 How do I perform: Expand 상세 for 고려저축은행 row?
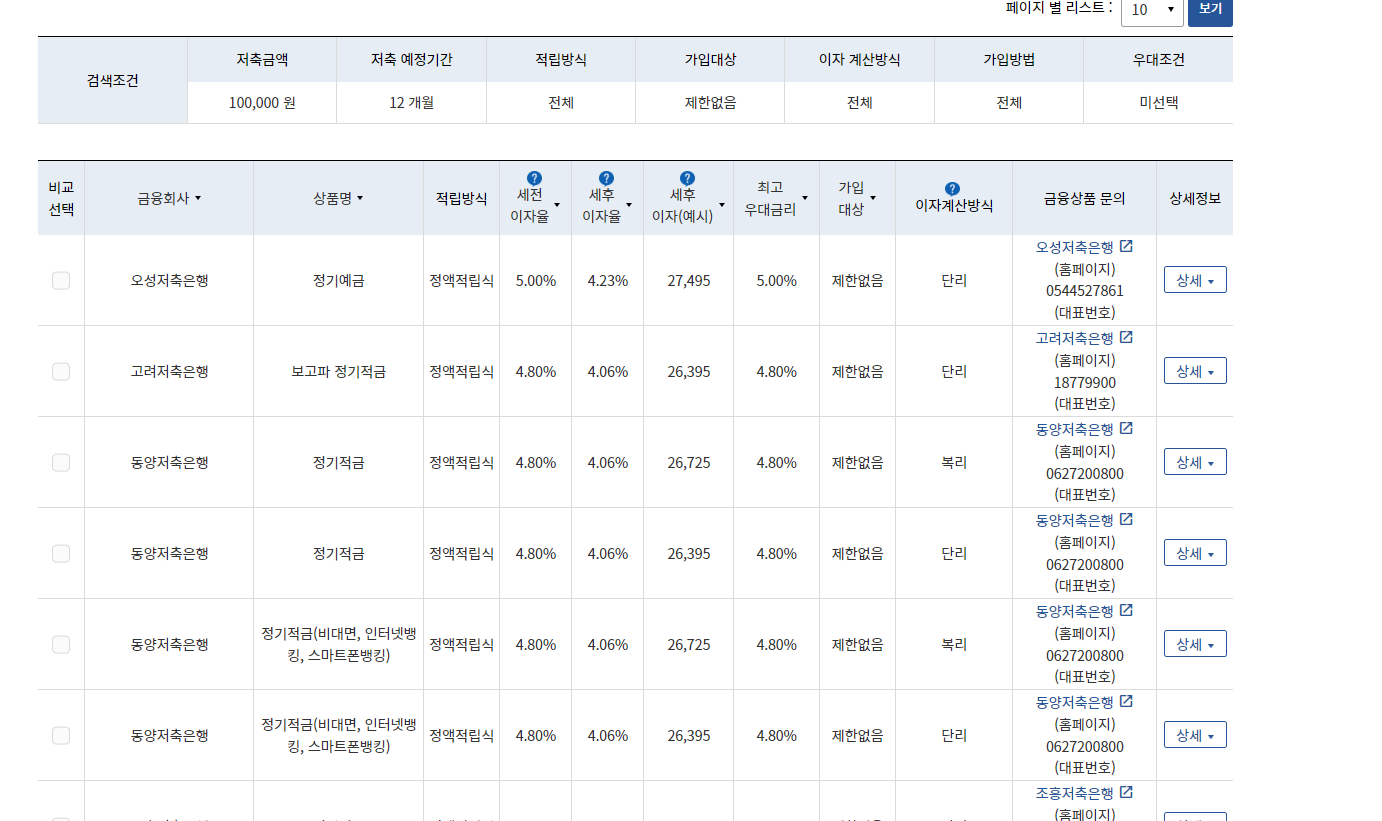[x=1195, y=371]
